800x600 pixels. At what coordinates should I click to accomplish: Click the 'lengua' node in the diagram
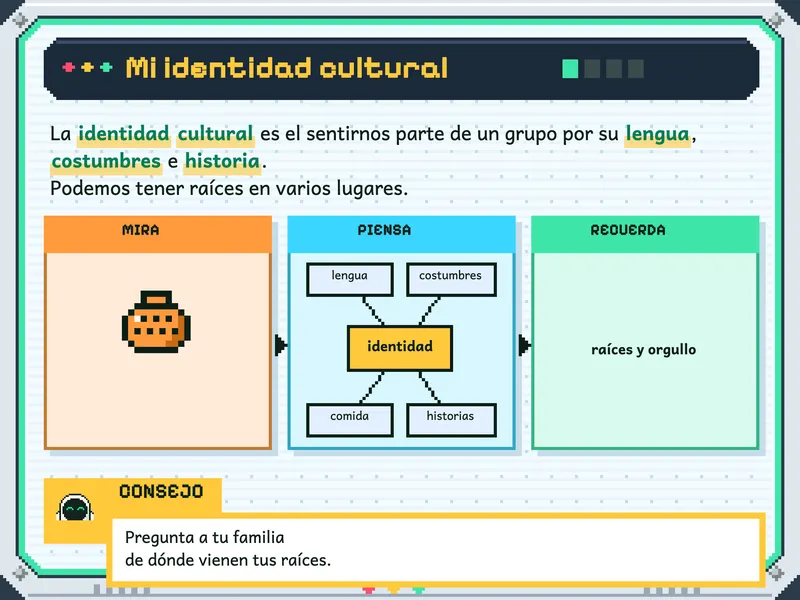point(350,279)
